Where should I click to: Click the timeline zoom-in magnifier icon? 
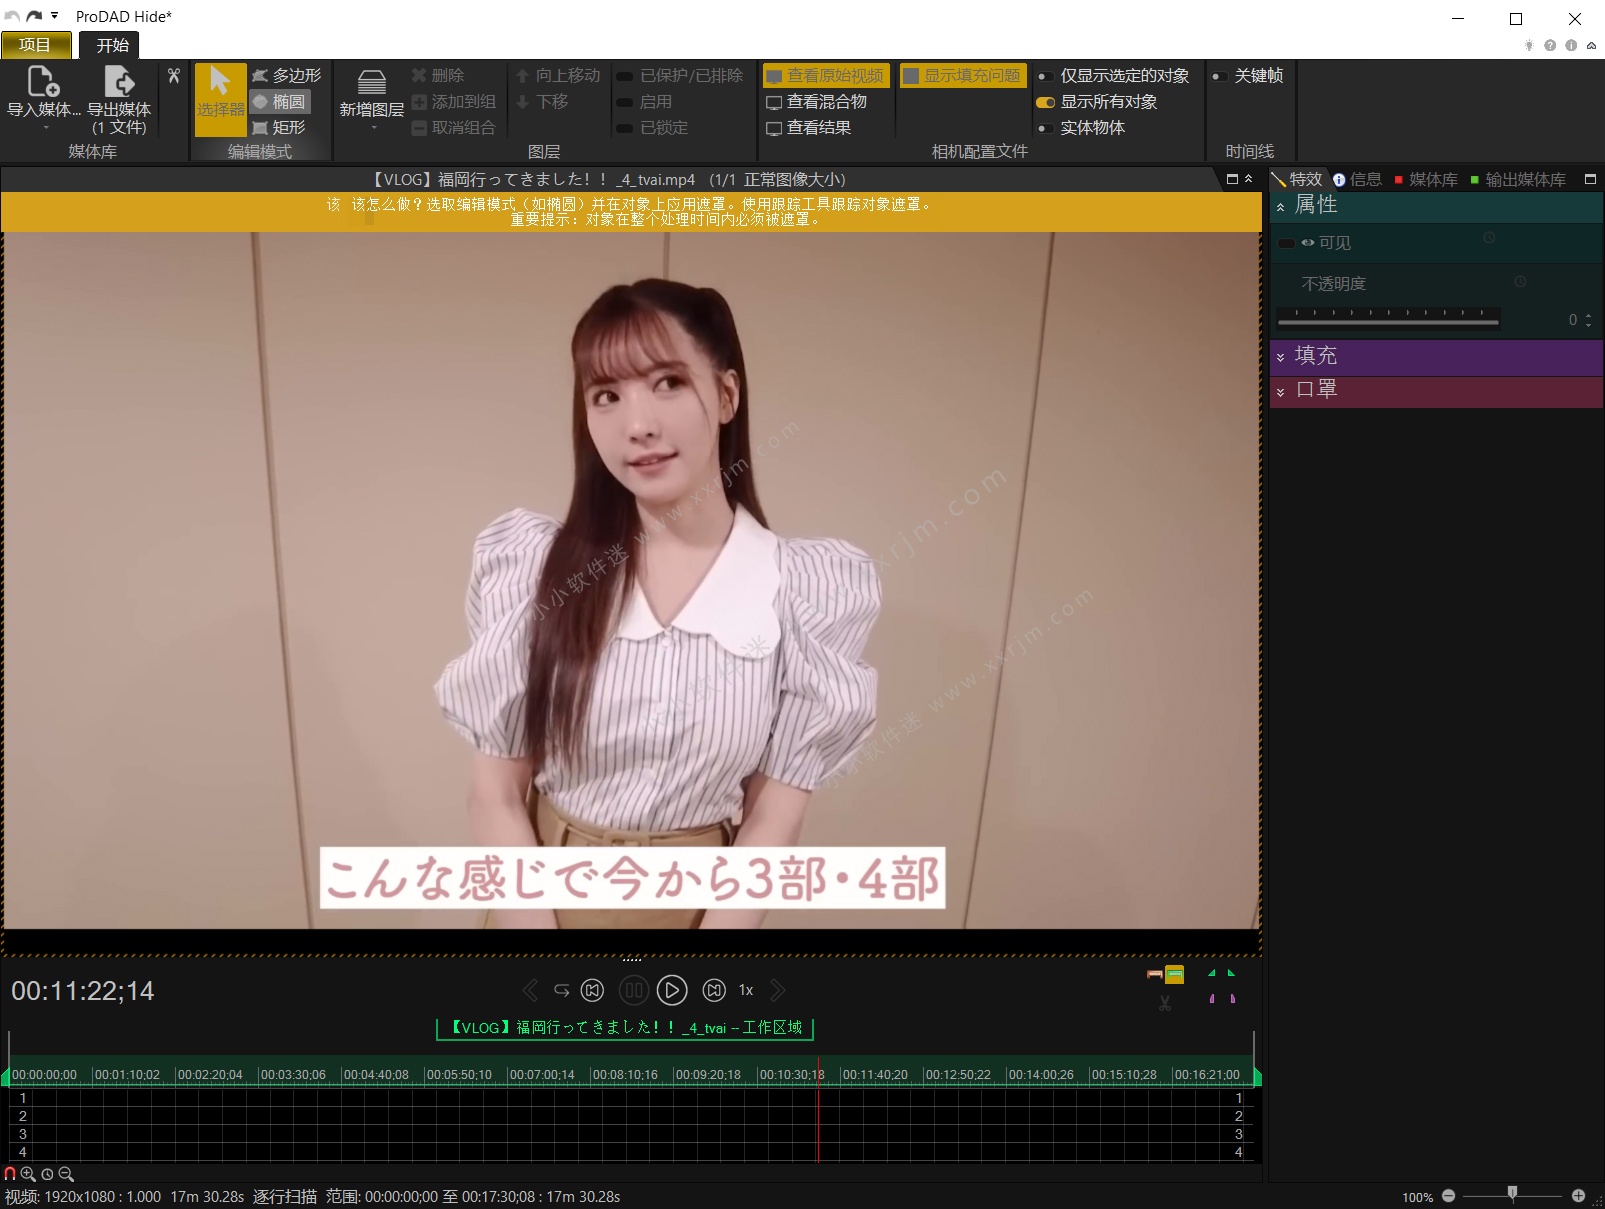click(28, 1174)
